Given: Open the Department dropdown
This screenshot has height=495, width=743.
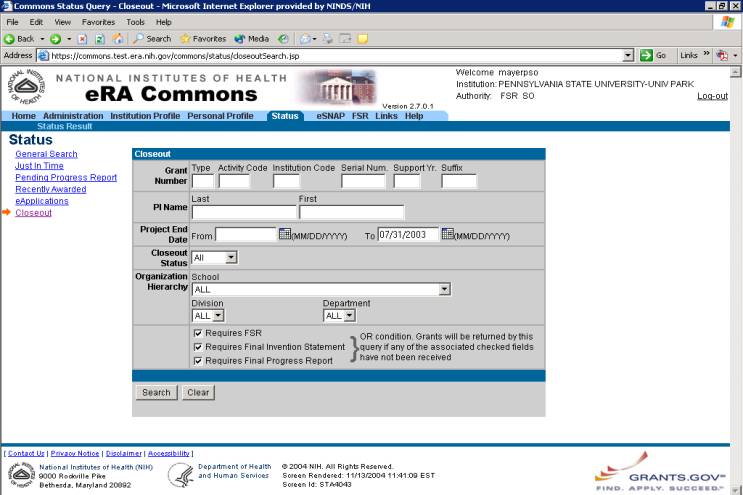Looking at the screenshot, I should click(339, 315).
